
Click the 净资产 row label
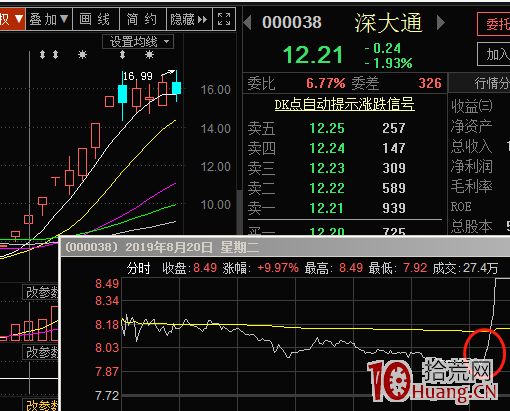[x=472, y=126]
